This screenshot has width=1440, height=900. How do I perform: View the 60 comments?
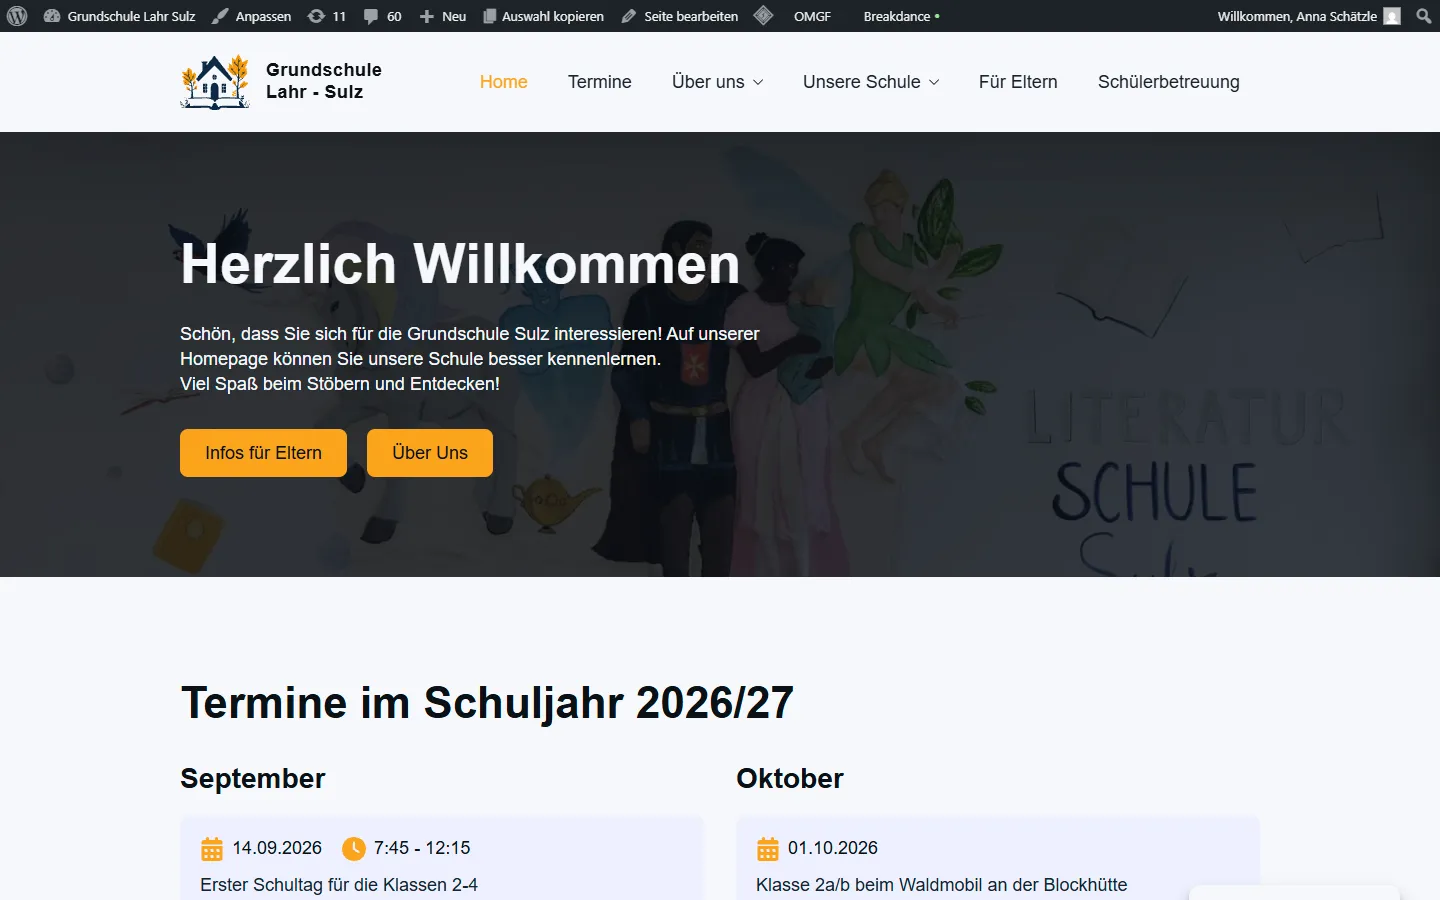point(382,16)
